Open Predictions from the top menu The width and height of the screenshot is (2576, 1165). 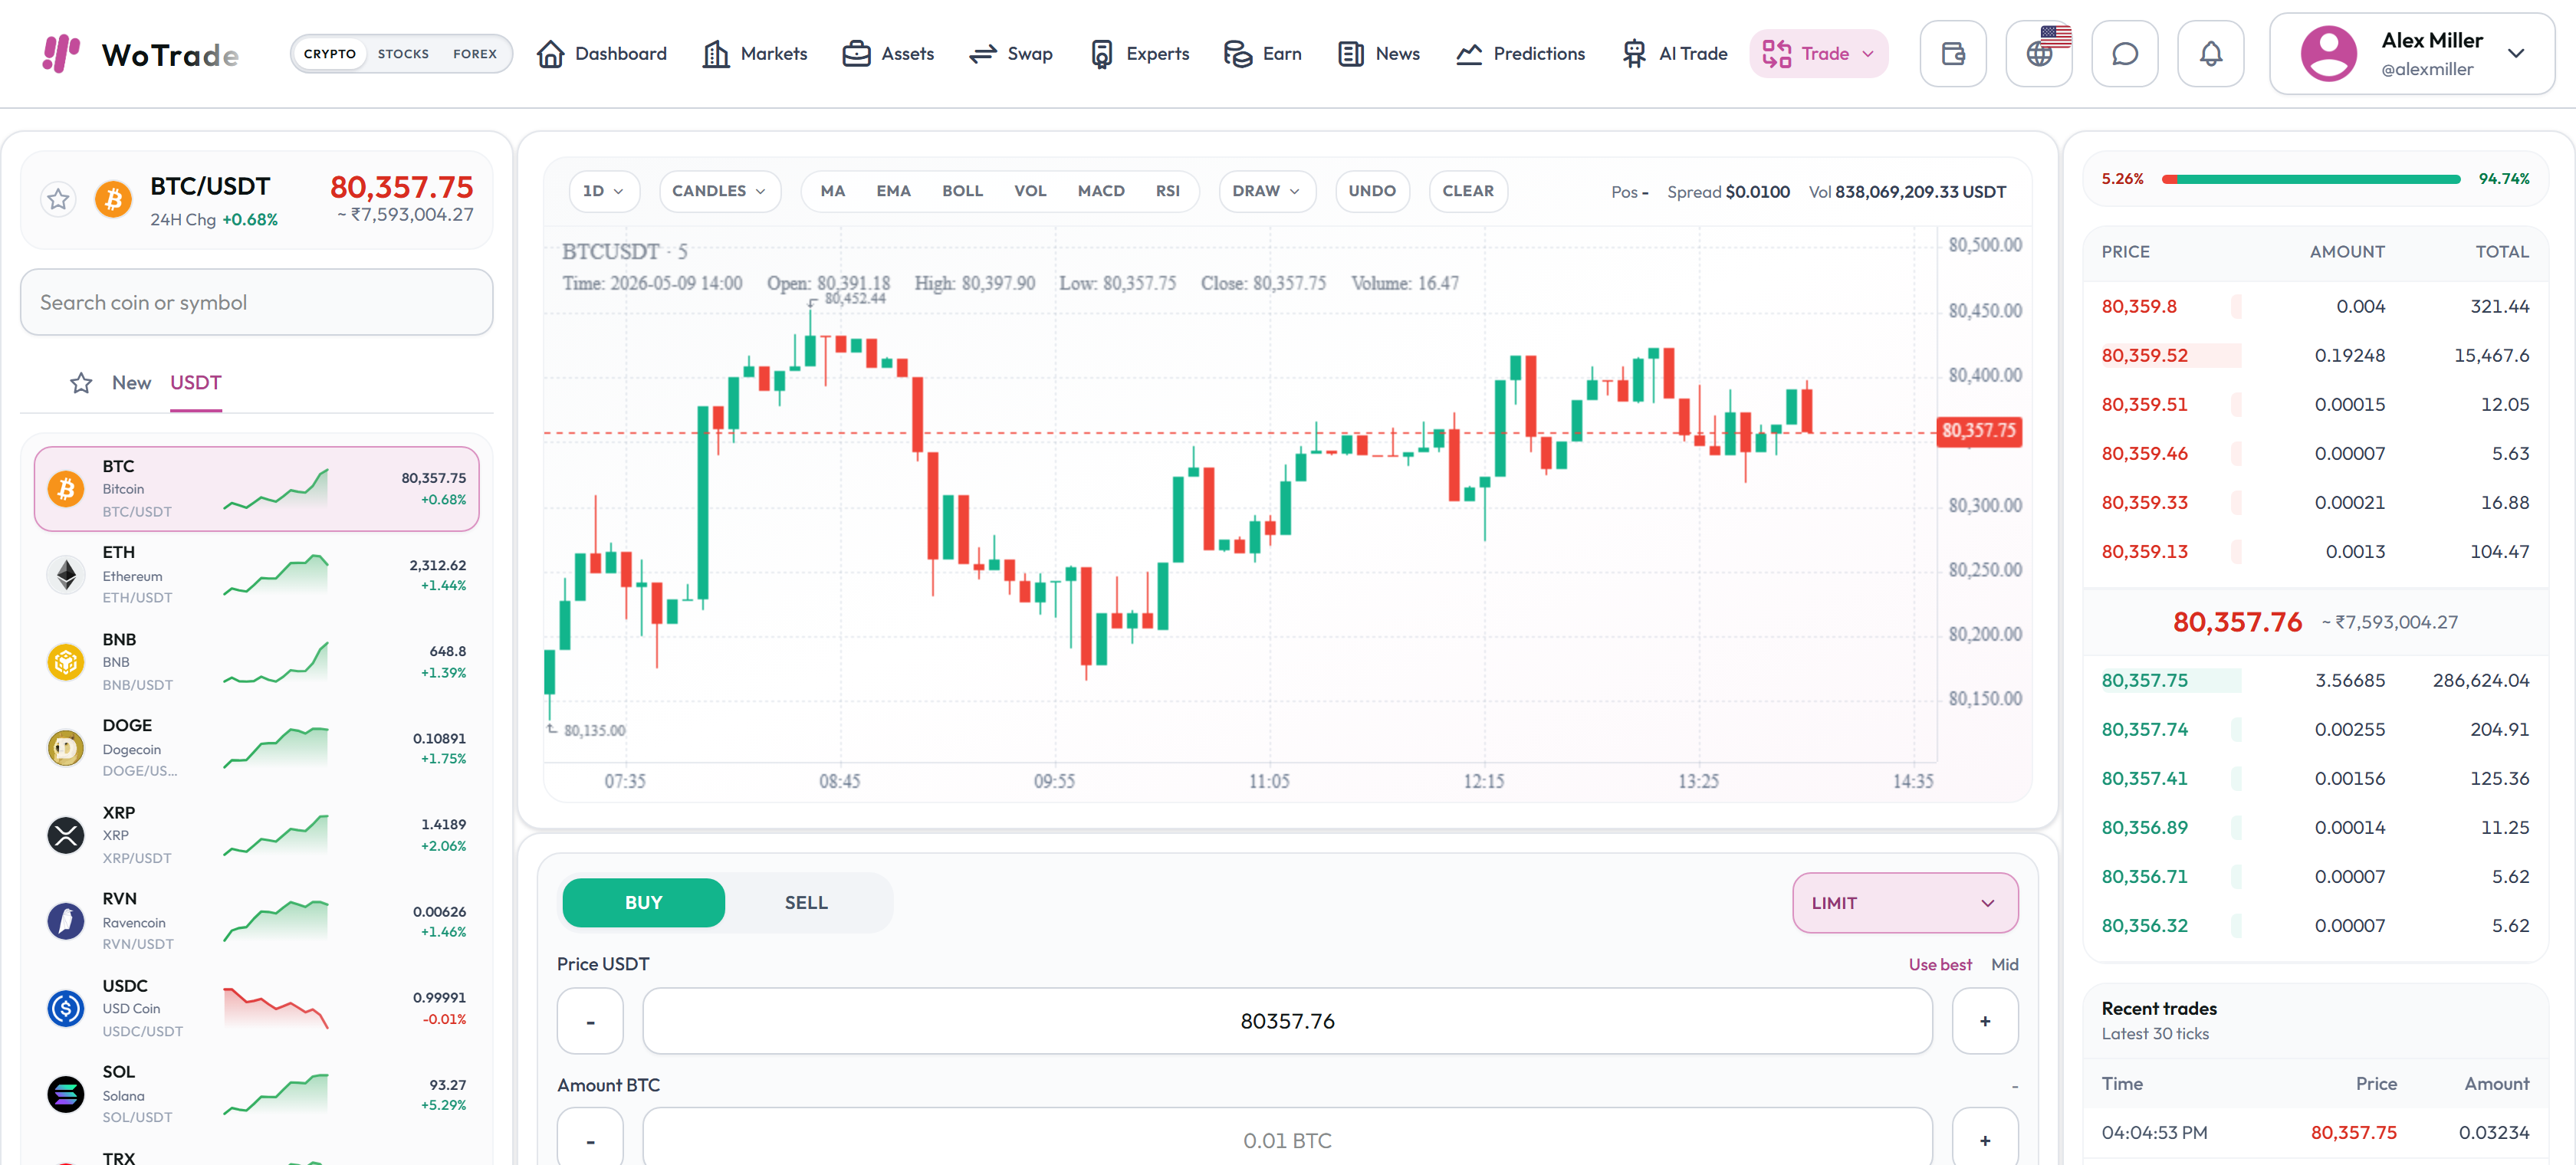pyautogui.click(x=1520, y=54)
